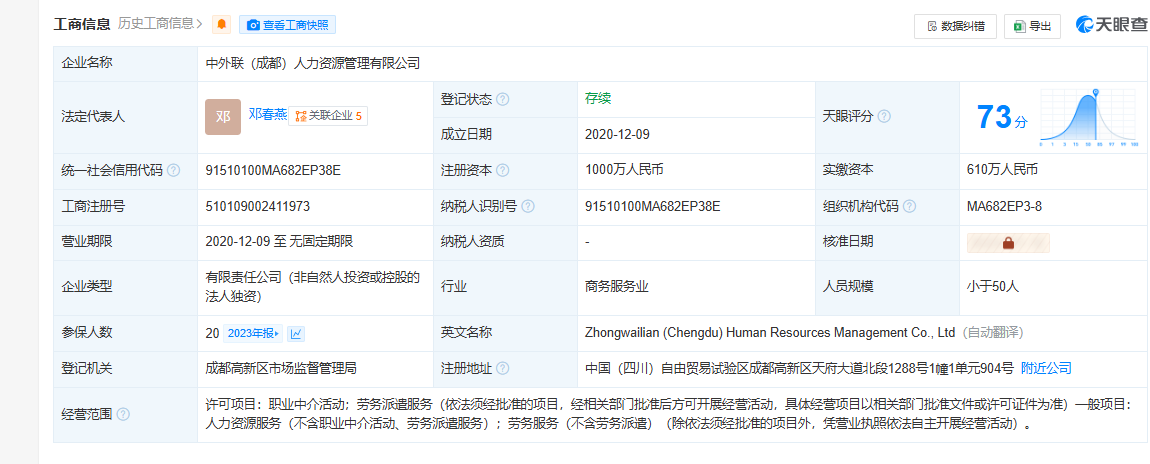1150x464 pixels.
Task: Click help icon beside 登记状态
Action: (x=502, y=99)
